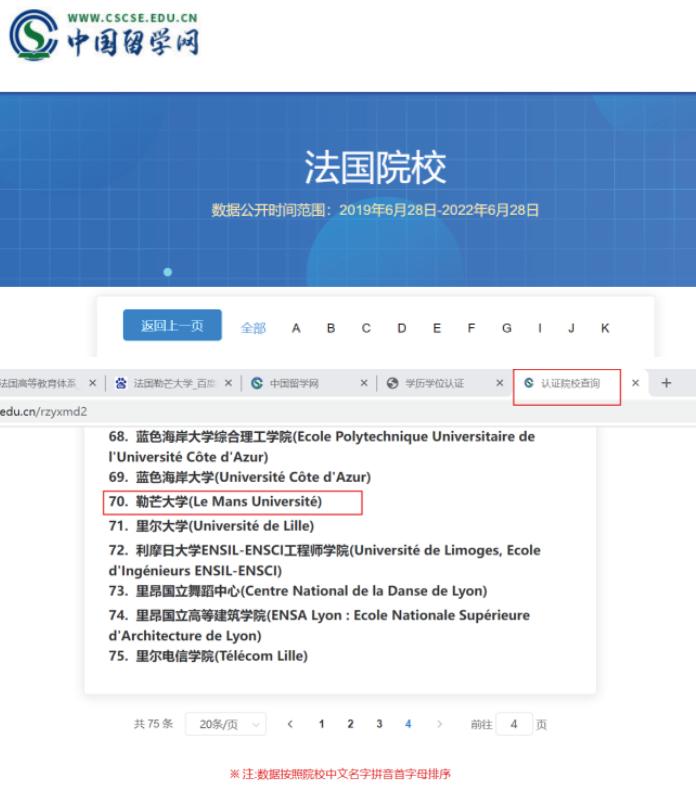
Task: Click favicon on 认证院校查询 tab
Action: click(x=529, y=383)
